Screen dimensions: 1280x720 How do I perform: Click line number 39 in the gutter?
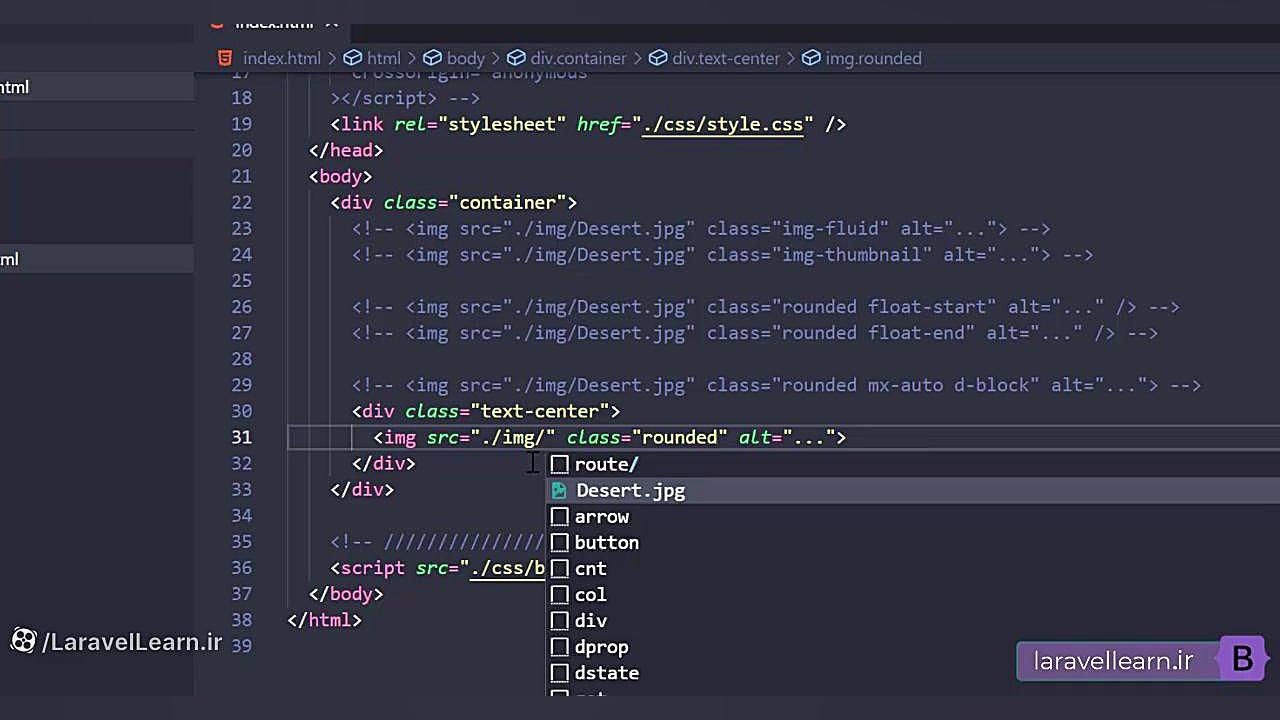[x=241, y=646]
